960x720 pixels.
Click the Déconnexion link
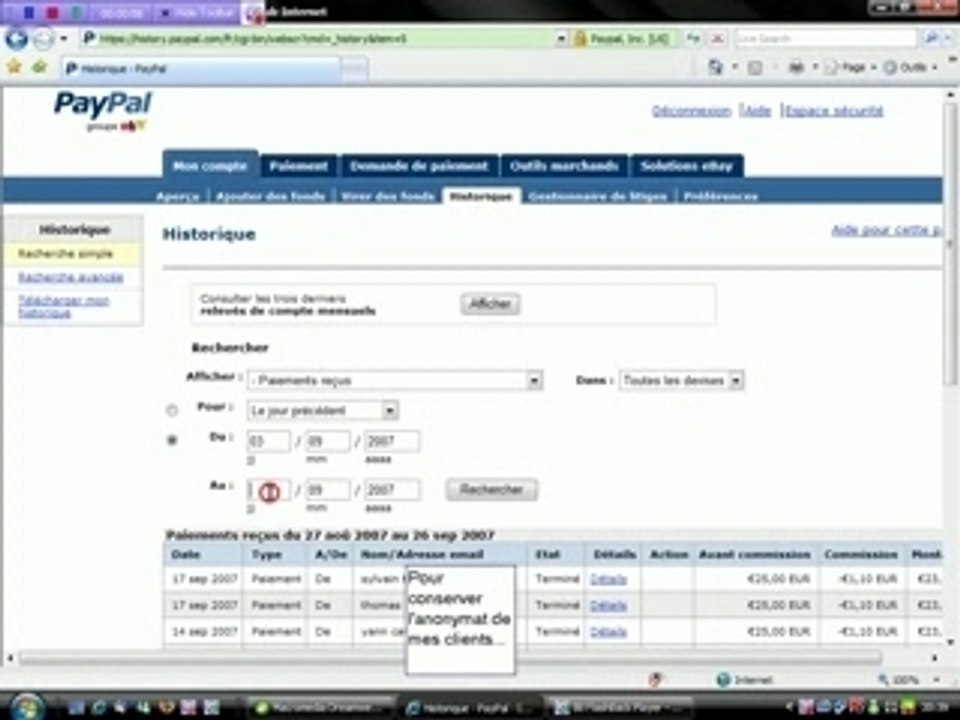(x=691, y=111)
